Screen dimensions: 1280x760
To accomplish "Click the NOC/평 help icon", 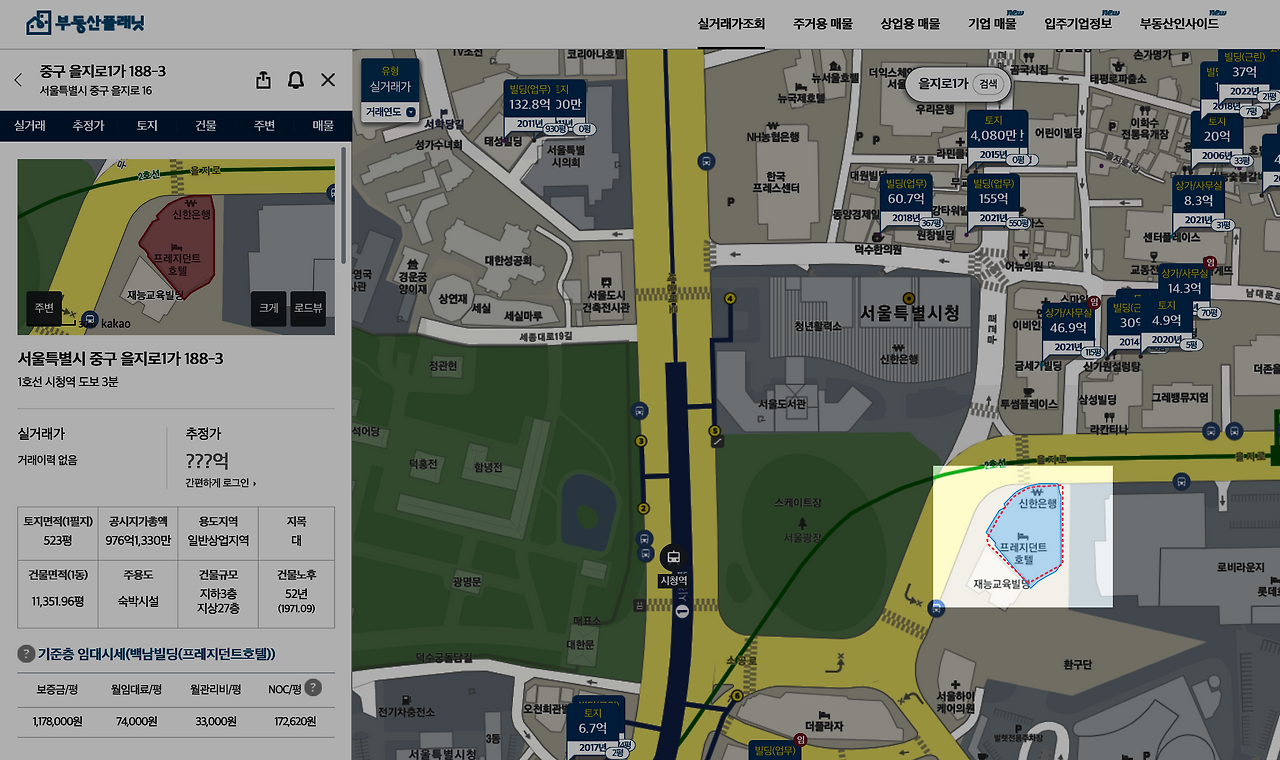I will 313,688.
